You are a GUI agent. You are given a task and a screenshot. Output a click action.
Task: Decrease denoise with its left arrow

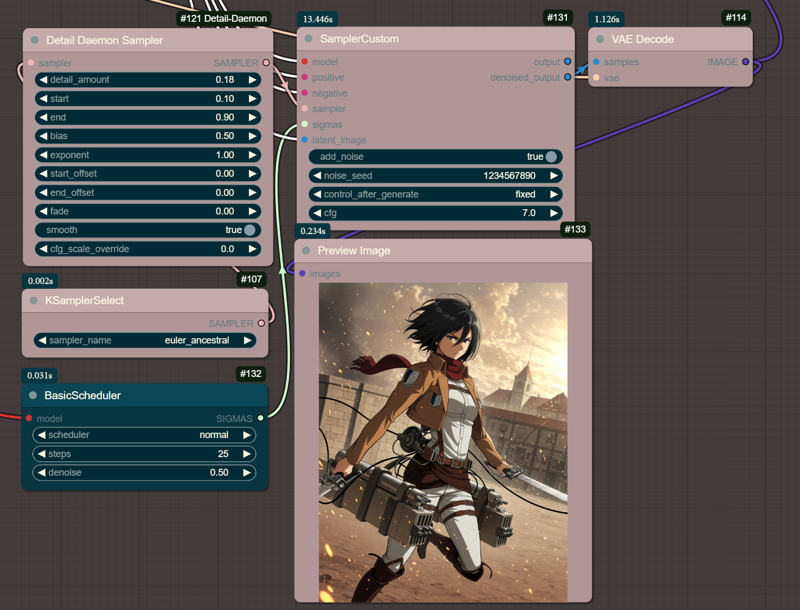(x=41, y=473)
